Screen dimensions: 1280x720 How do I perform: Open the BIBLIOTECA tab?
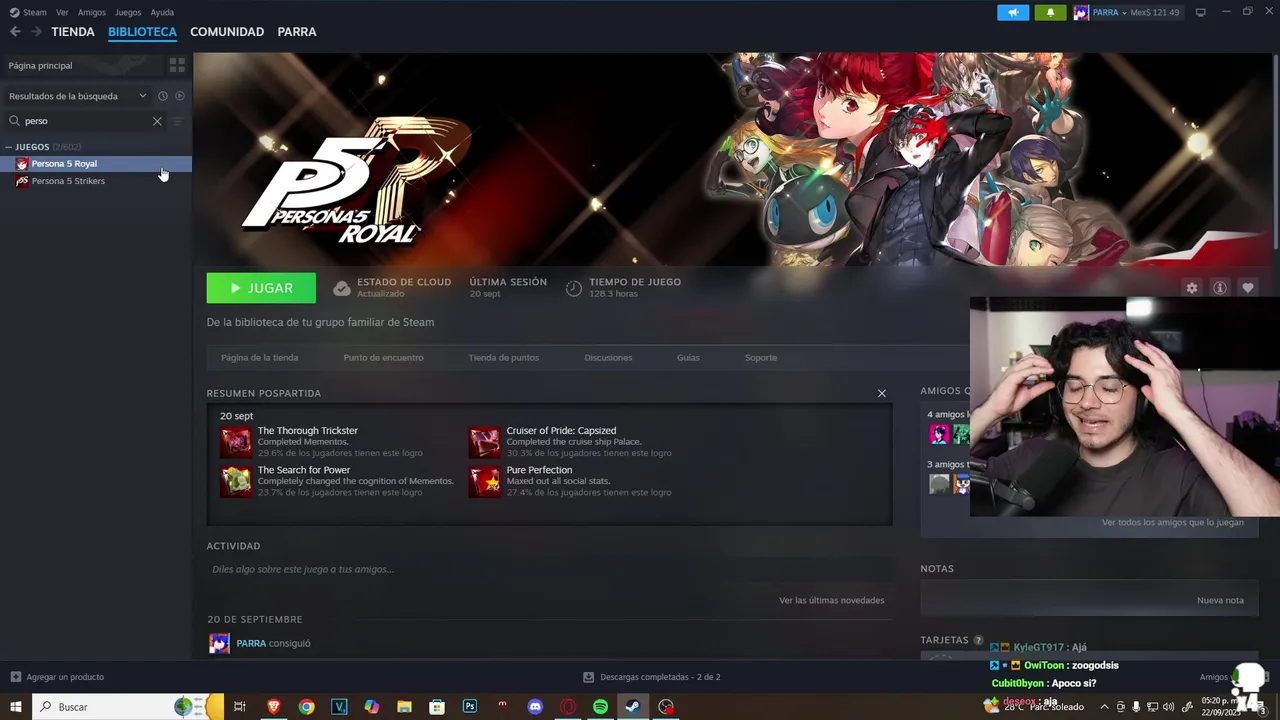pyautogui.click(x=142, y=32)
